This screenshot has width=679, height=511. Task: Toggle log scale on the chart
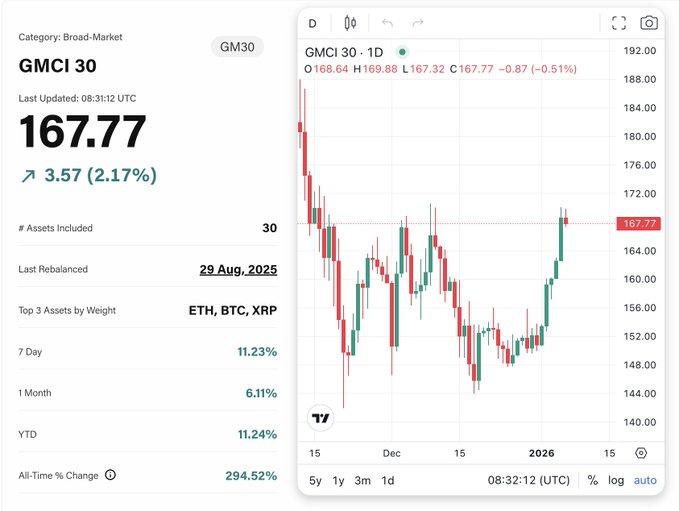pos(616,480)
